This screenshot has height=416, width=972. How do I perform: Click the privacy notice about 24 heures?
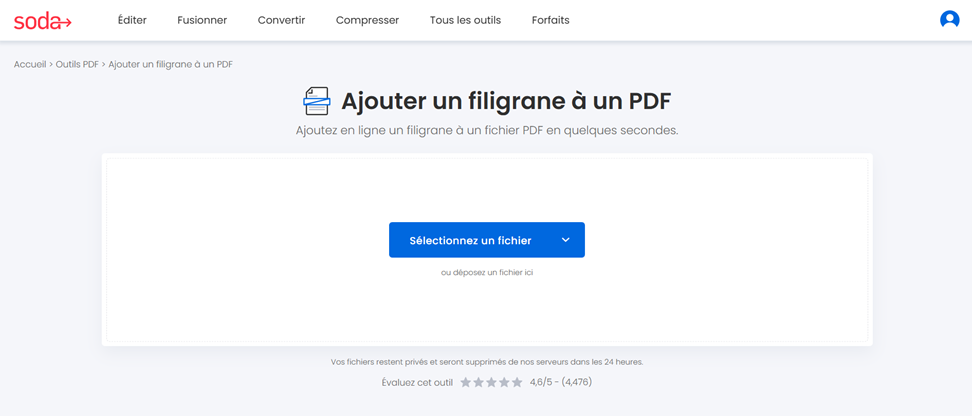coord(487,362)
